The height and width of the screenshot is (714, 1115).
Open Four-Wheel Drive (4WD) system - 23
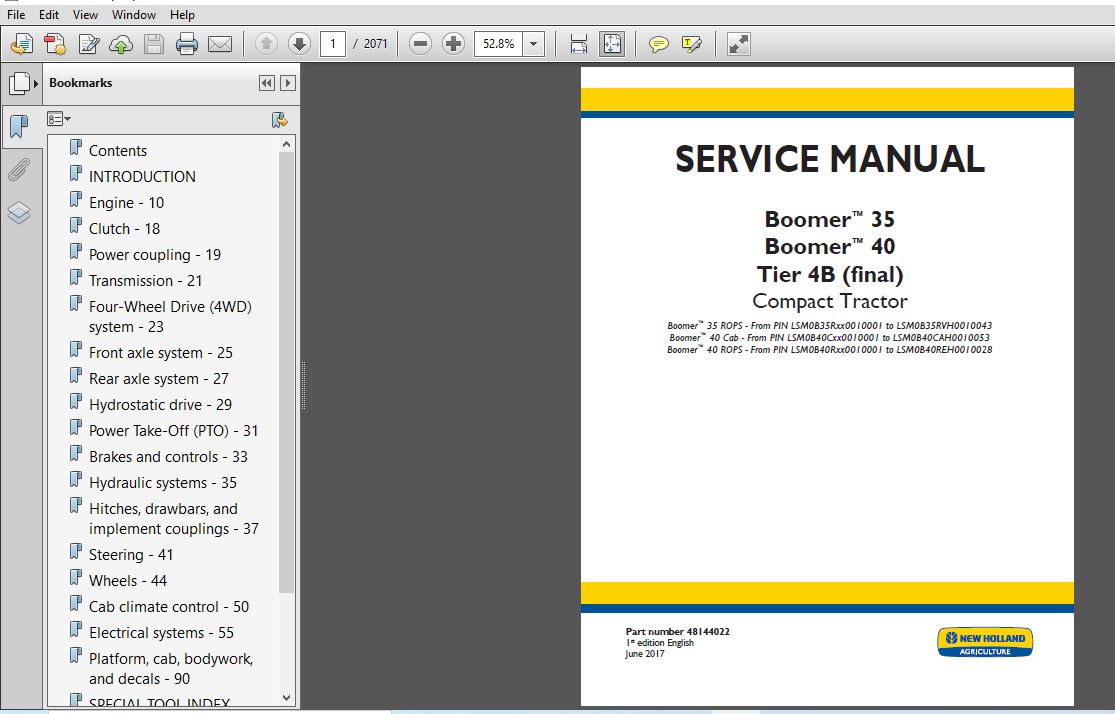pos(171,316)
